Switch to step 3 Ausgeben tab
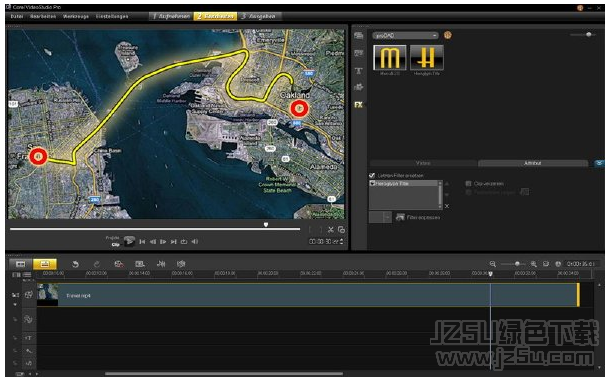Viewport: 612px width, 384px height. (x=259, y=16)
